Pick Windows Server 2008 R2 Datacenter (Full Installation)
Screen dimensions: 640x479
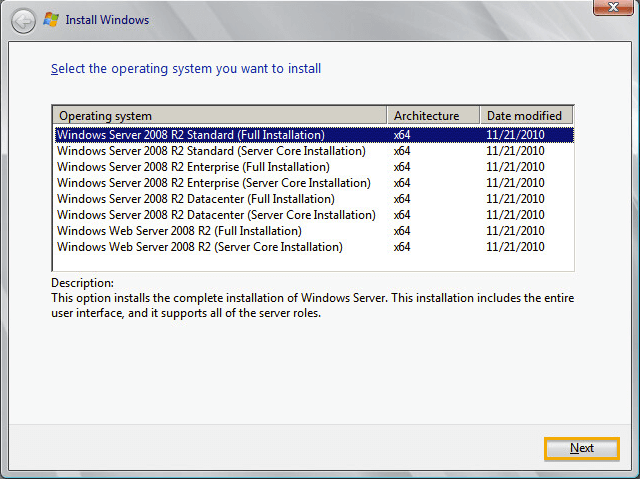click(195, 199)
